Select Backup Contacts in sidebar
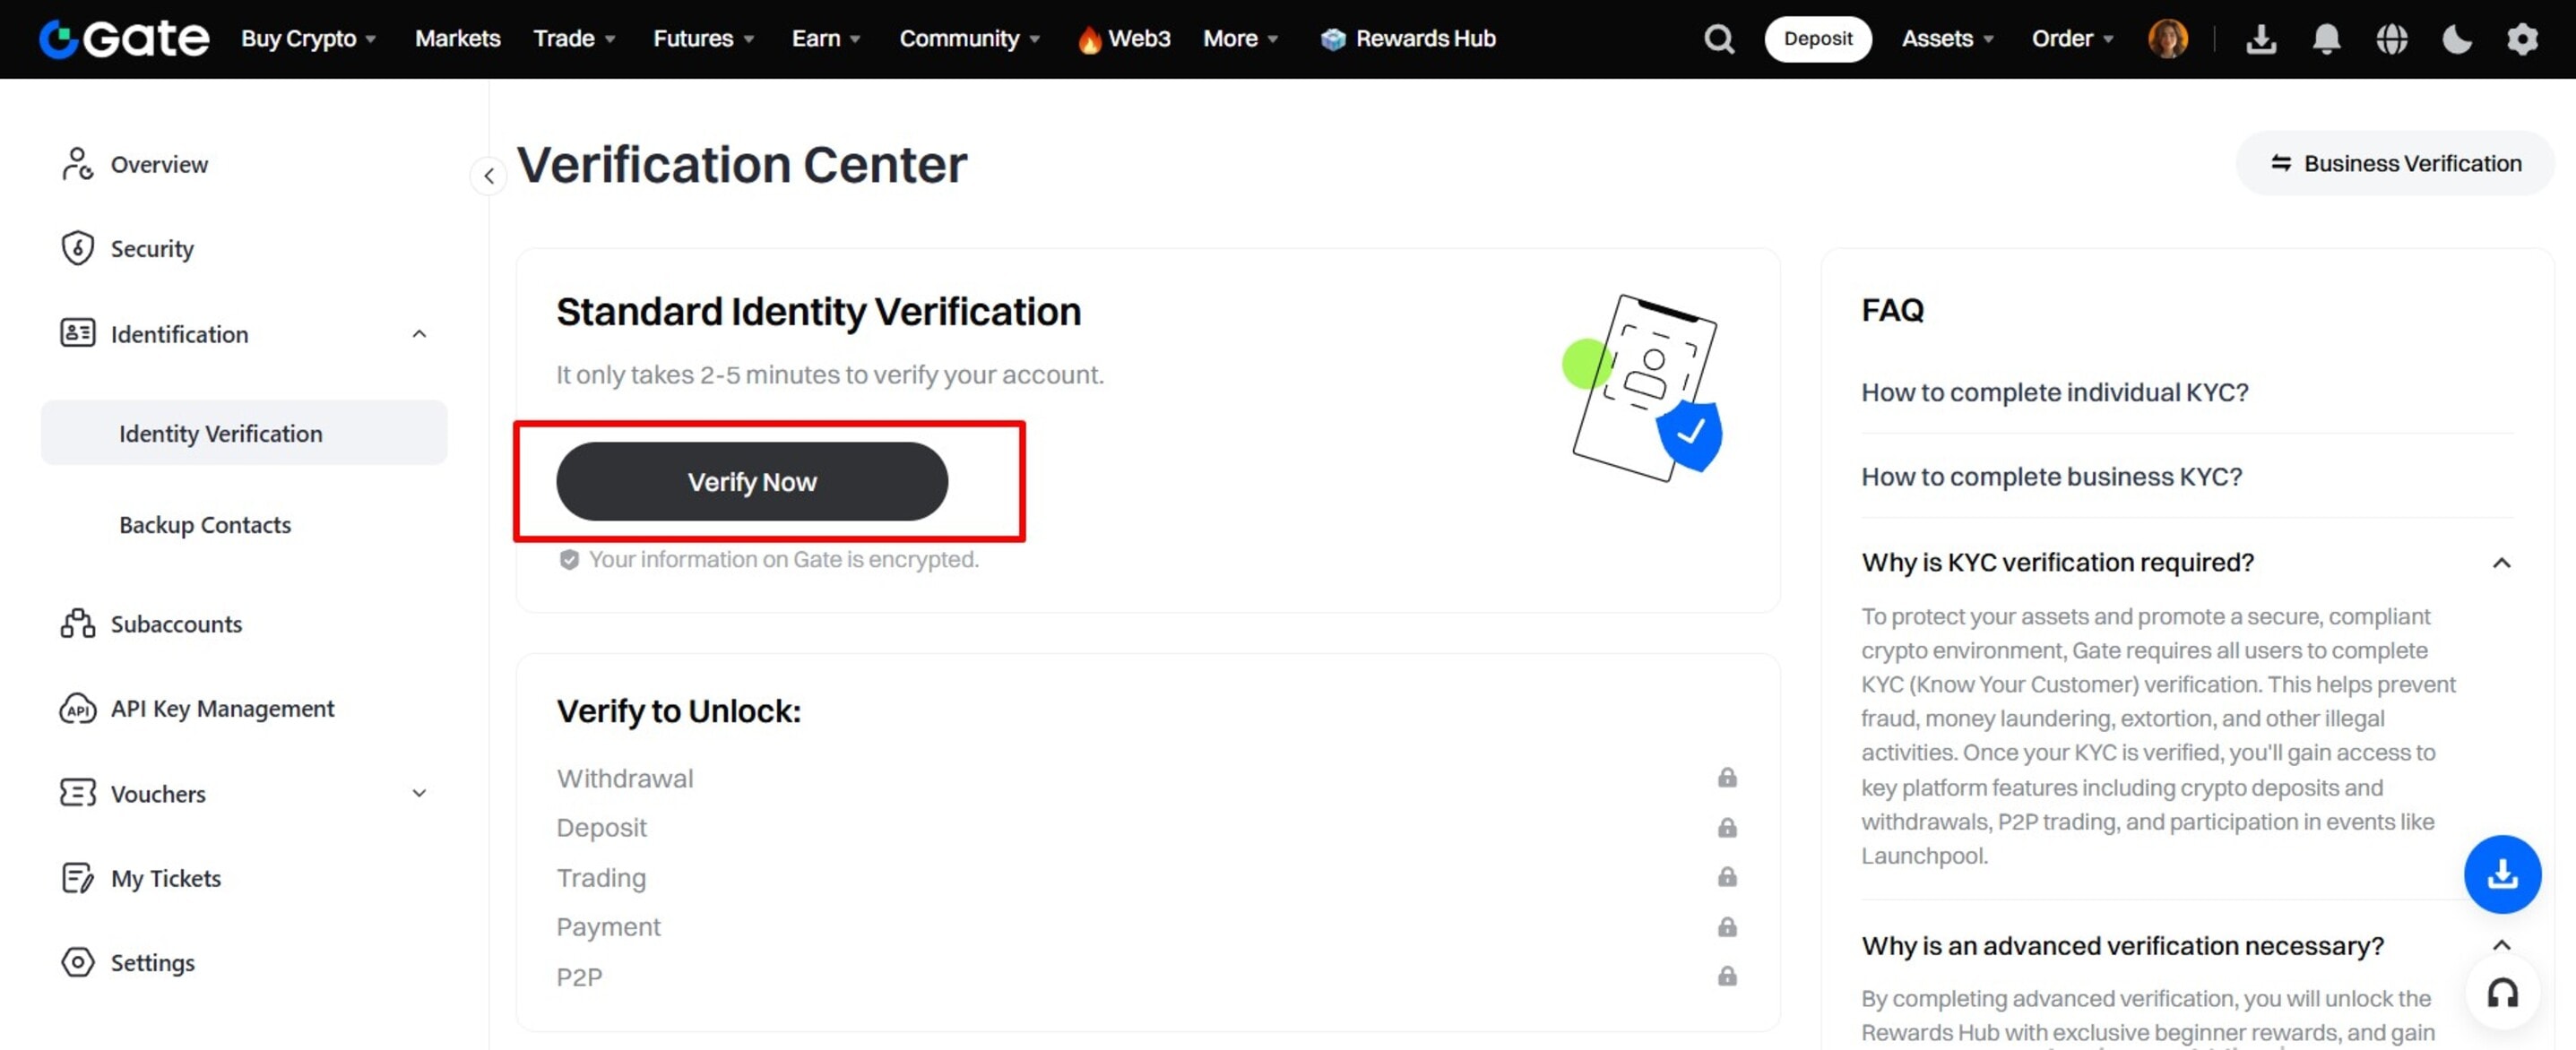Viewport: 2576px width, 1050px height. [205, 525]
